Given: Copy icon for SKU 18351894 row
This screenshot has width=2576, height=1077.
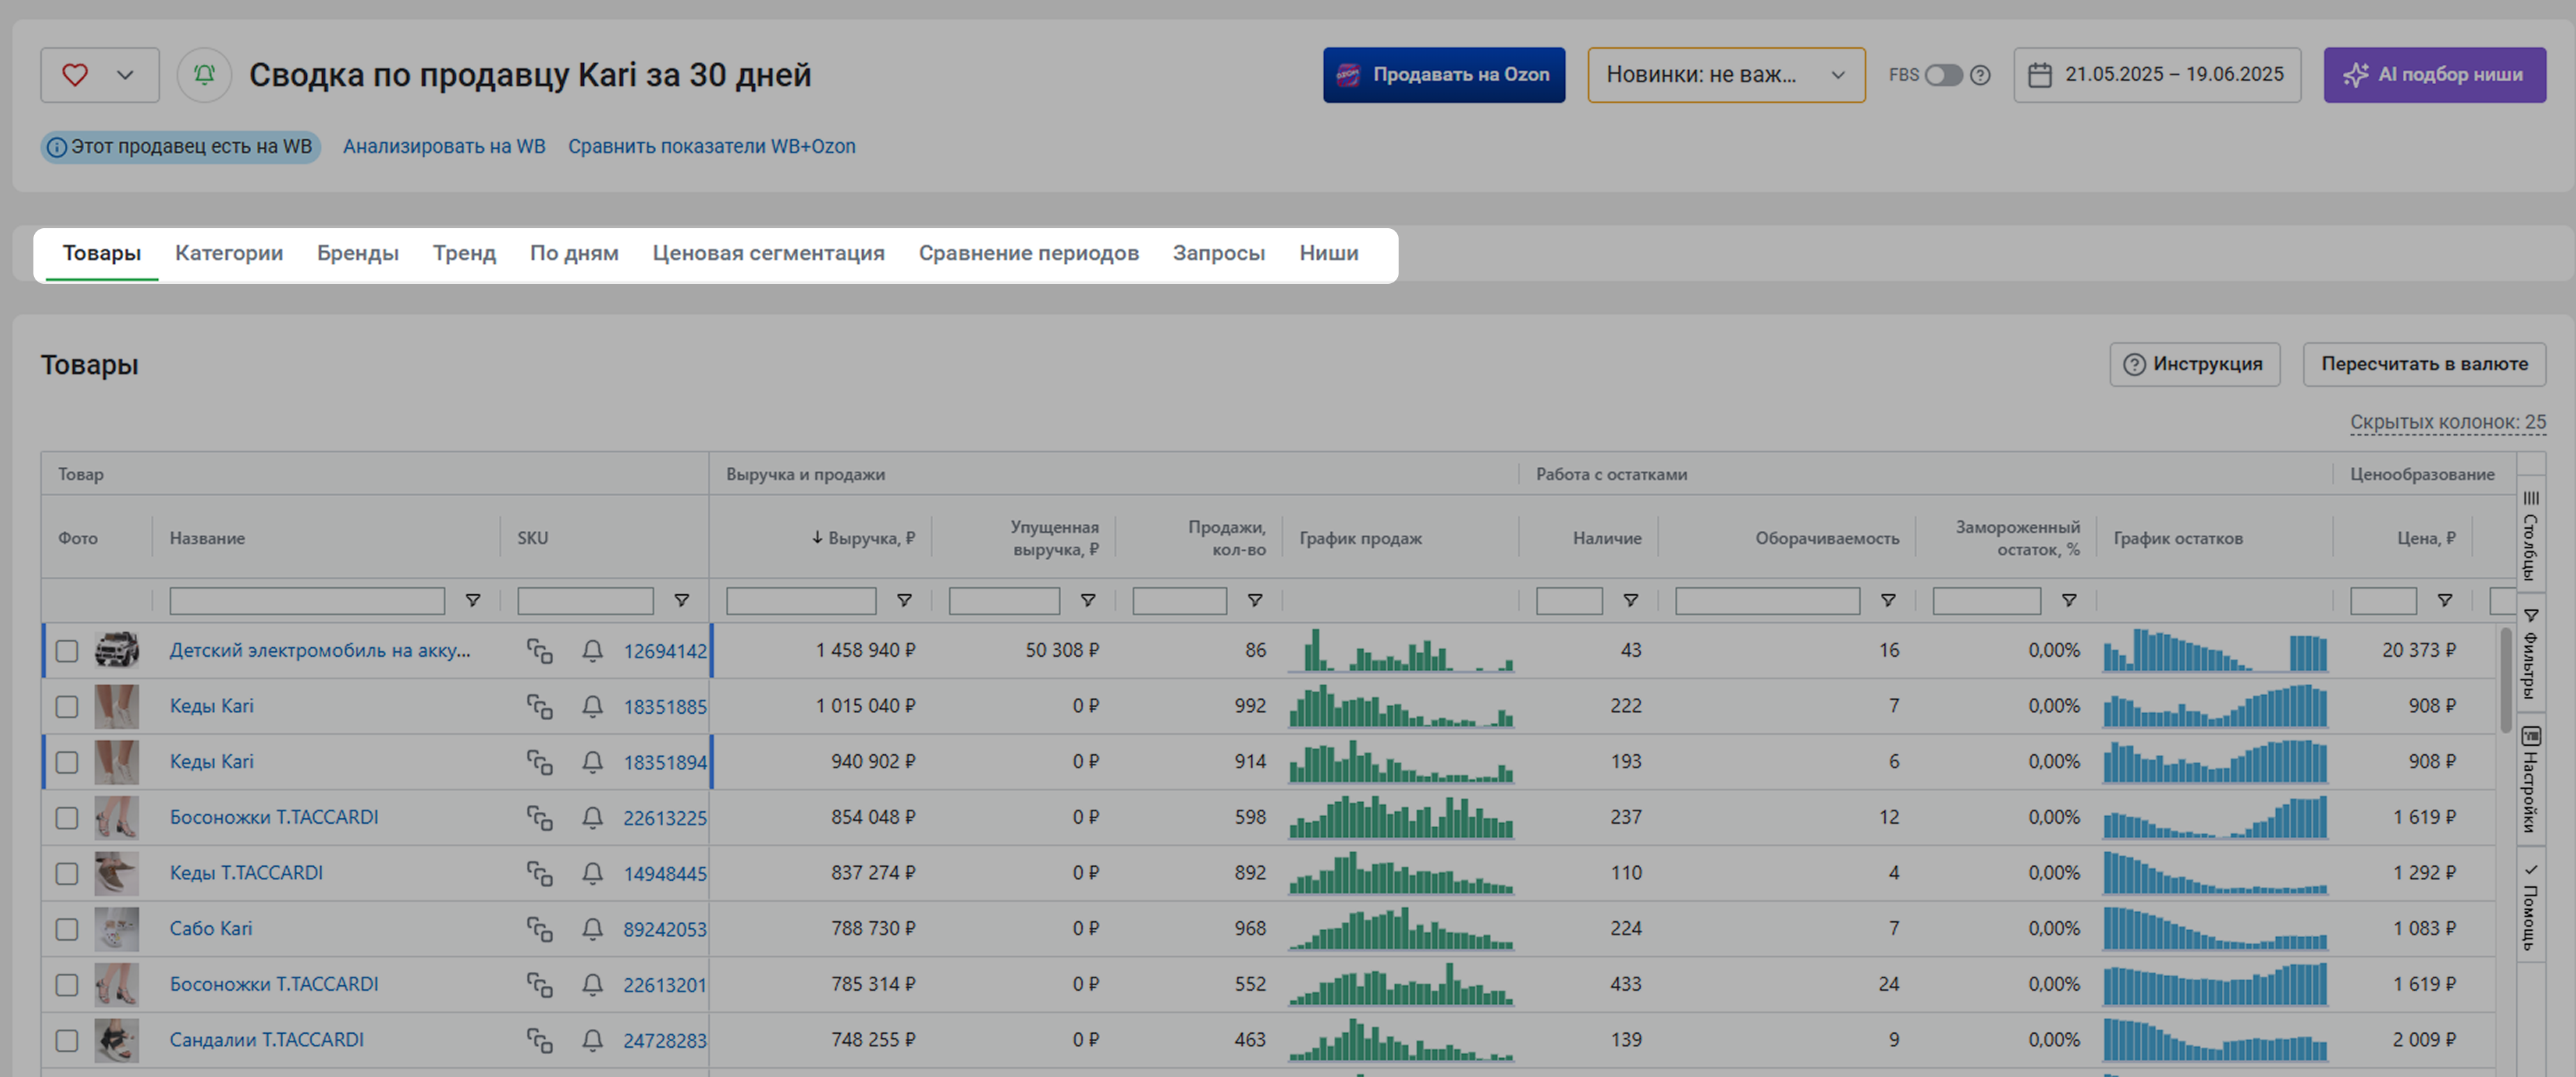Looking at the screenshot, I should pyautogui.click(x=540, y=762).
